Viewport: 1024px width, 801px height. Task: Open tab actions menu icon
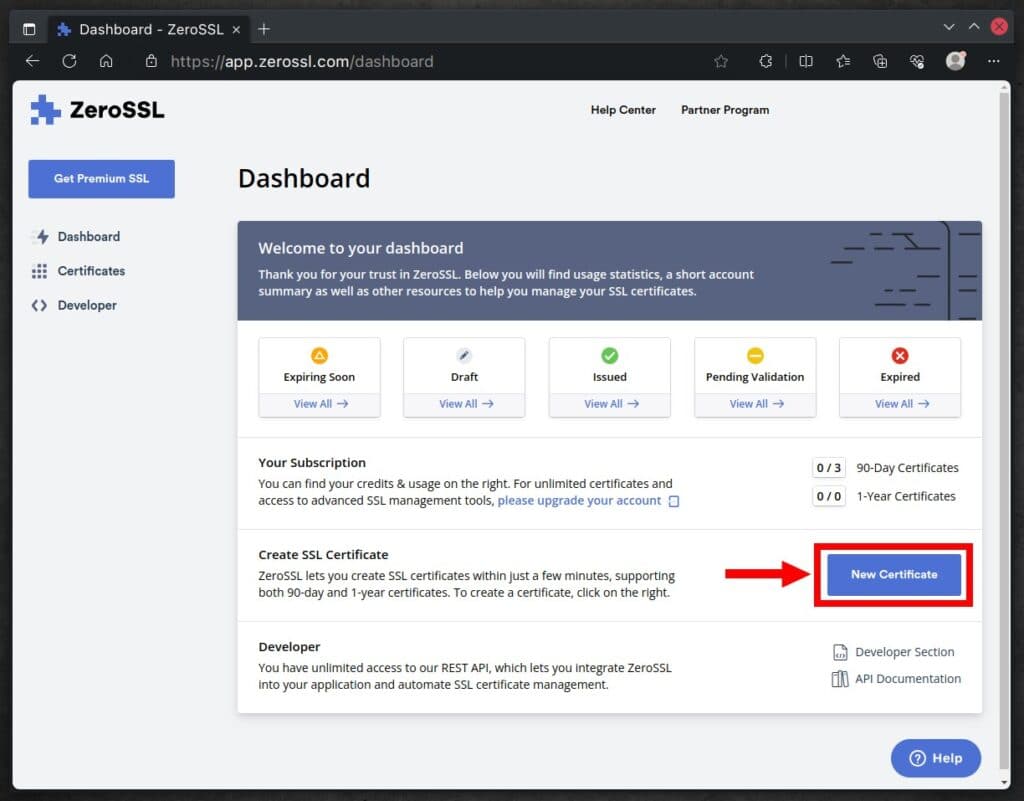point(29,29)
